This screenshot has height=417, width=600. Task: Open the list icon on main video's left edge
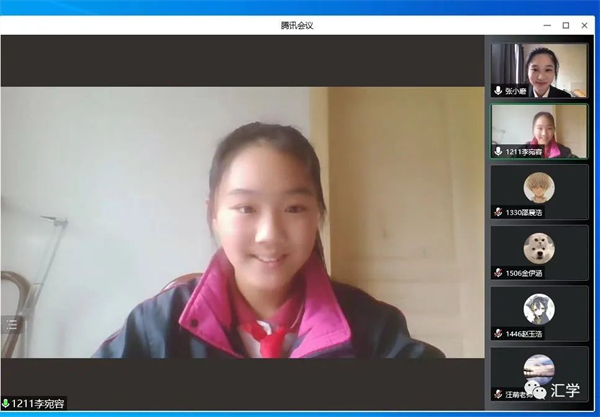coord(11,325)
